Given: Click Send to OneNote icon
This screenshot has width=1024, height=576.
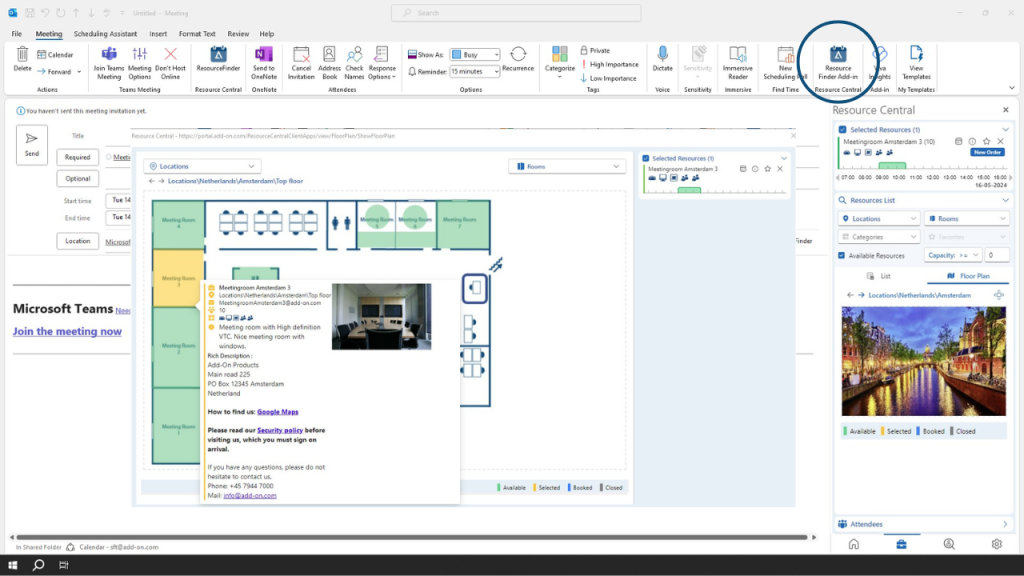Looking at the screenshot, I should click(x=263, y=60).
